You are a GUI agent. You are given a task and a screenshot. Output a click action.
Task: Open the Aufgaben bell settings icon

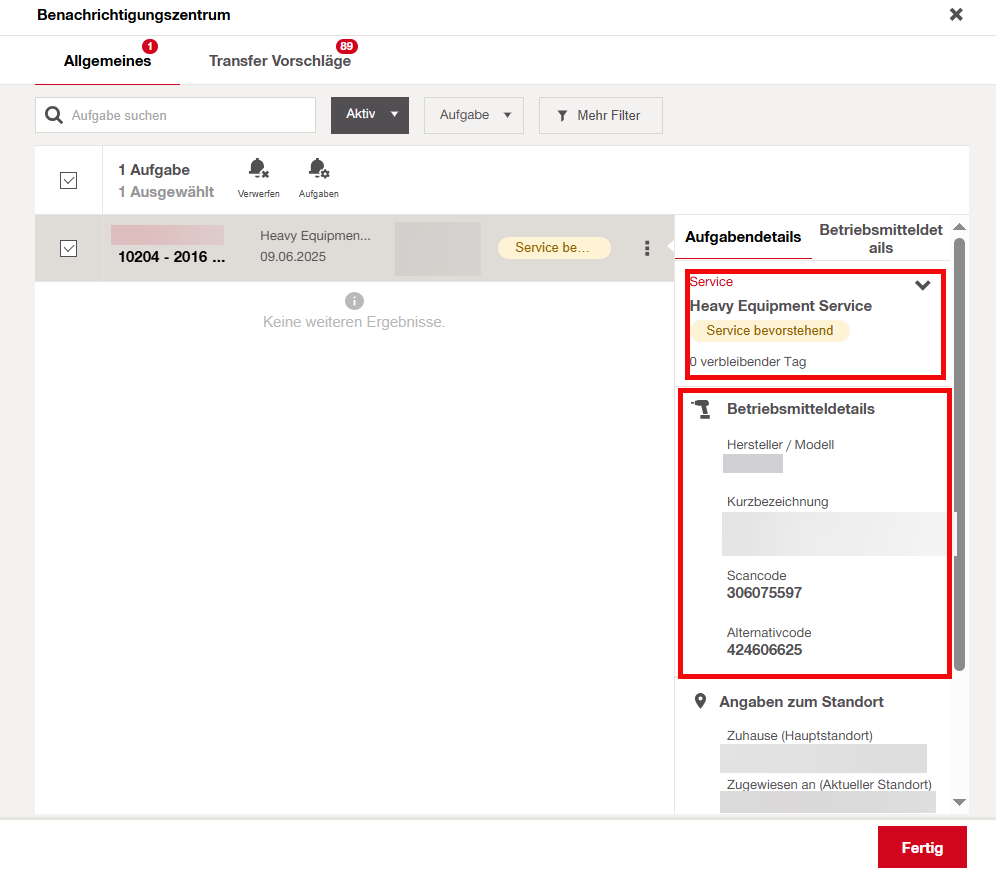[x=319, y=169]
